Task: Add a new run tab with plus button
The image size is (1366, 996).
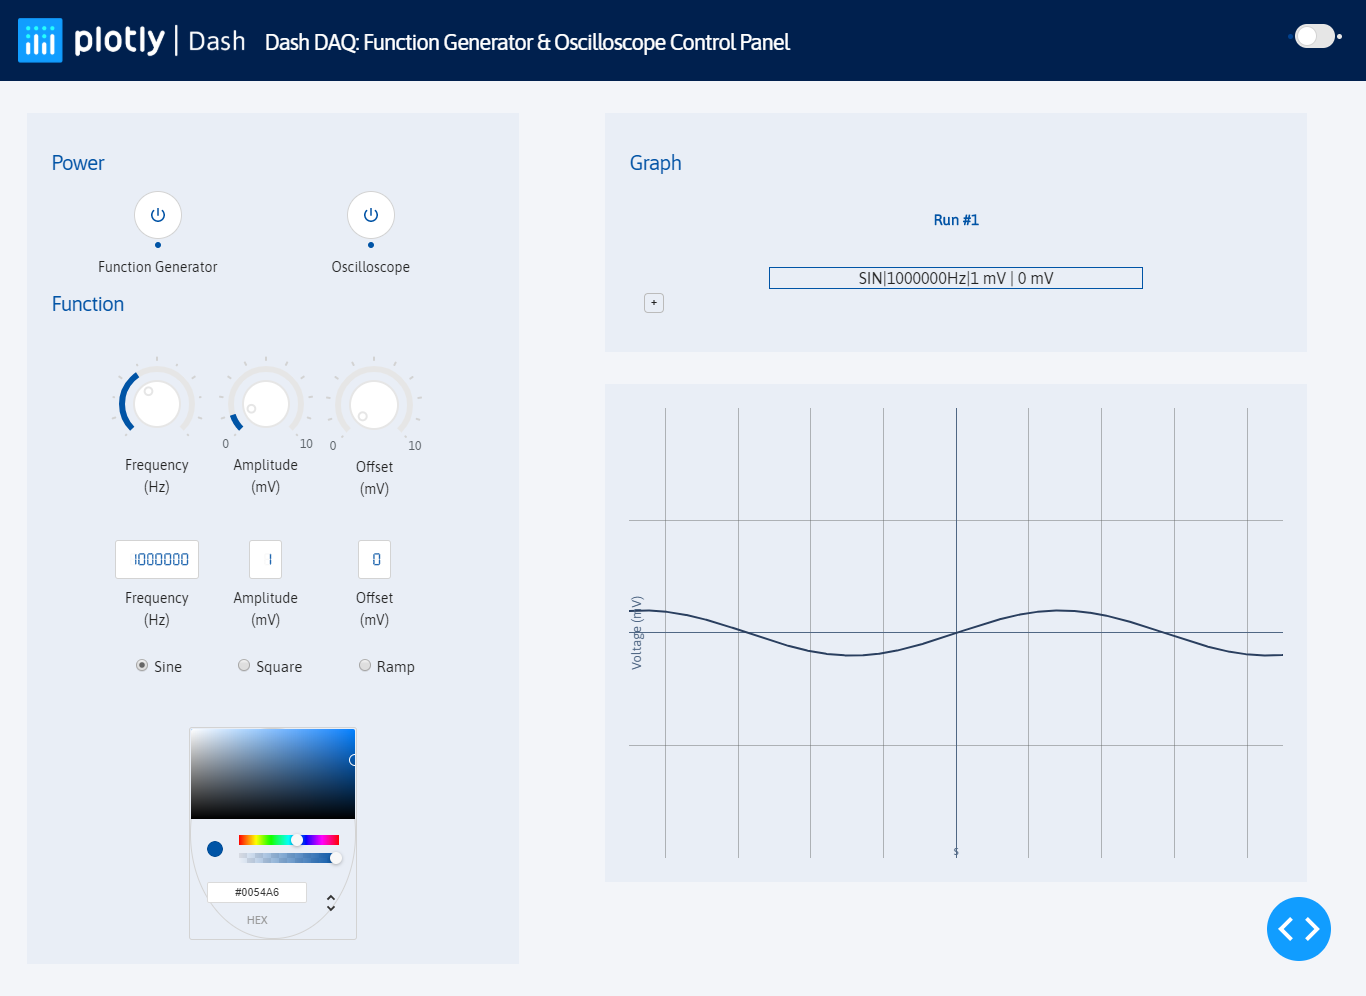Action: 654,303
